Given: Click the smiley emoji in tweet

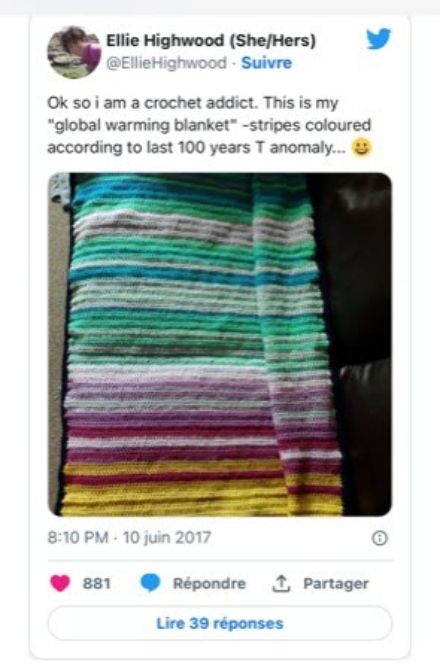Looking at the screenshot, I should [x=361, y=148].
